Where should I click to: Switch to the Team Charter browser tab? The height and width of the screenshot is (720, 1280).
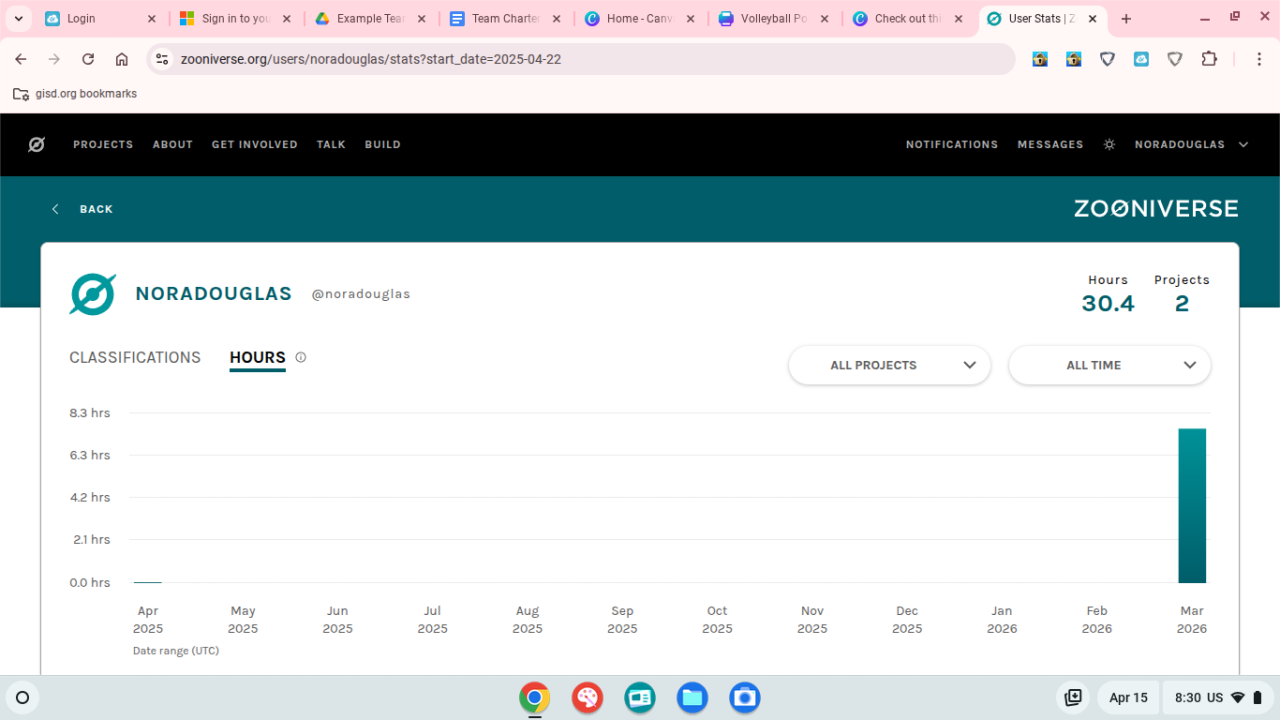[504, 19]
